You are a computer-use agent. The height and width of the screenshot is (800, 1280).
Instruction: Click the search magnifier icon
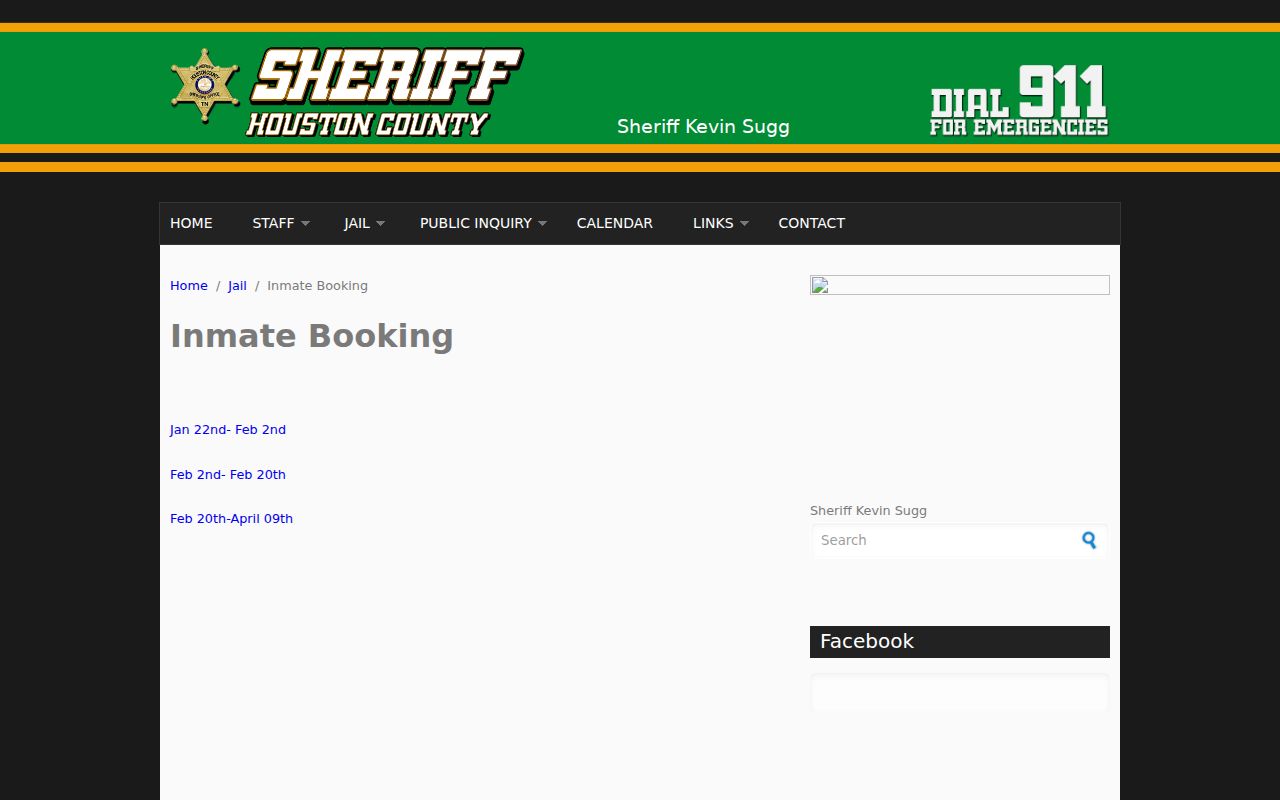[x=1089, y=540]
